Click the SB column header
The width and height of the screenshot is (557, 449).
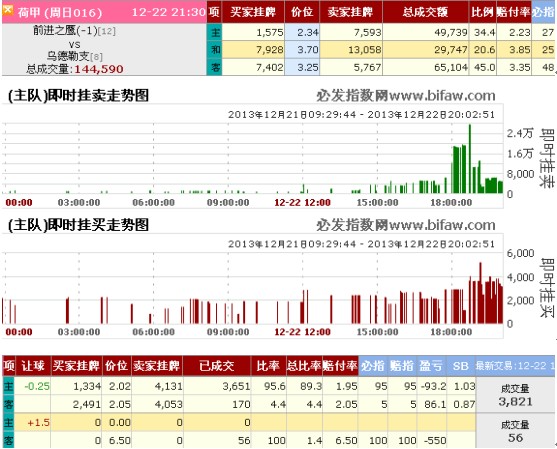coord(460,366)
